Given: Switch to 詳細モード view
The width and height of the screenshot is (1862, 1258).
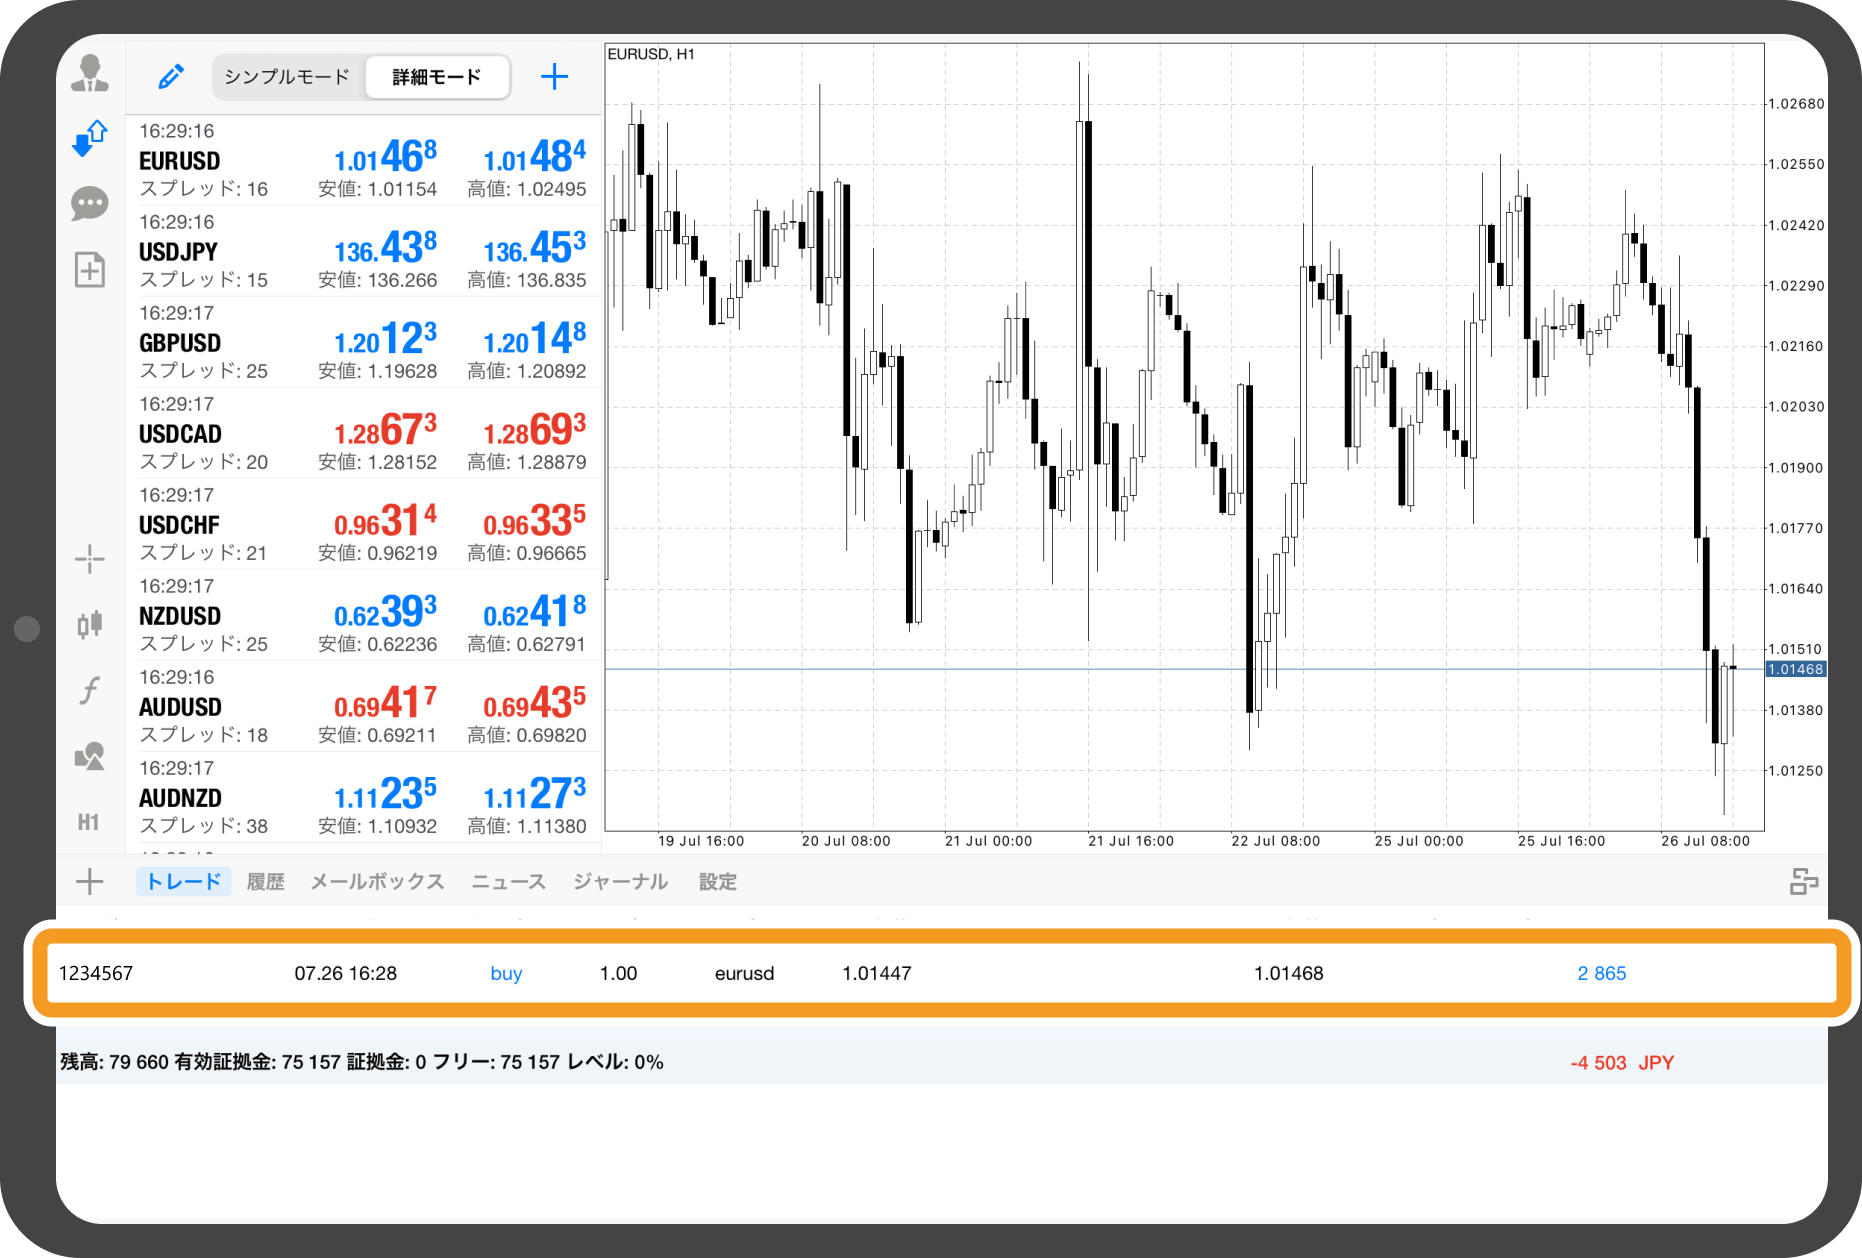Looking at the screenshot, I should (437, 77).
